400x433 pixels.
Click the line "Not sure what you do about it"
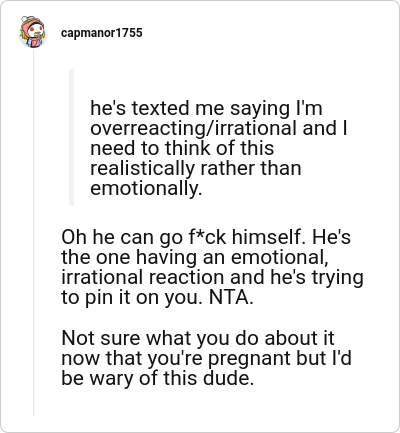coord(198,338)
